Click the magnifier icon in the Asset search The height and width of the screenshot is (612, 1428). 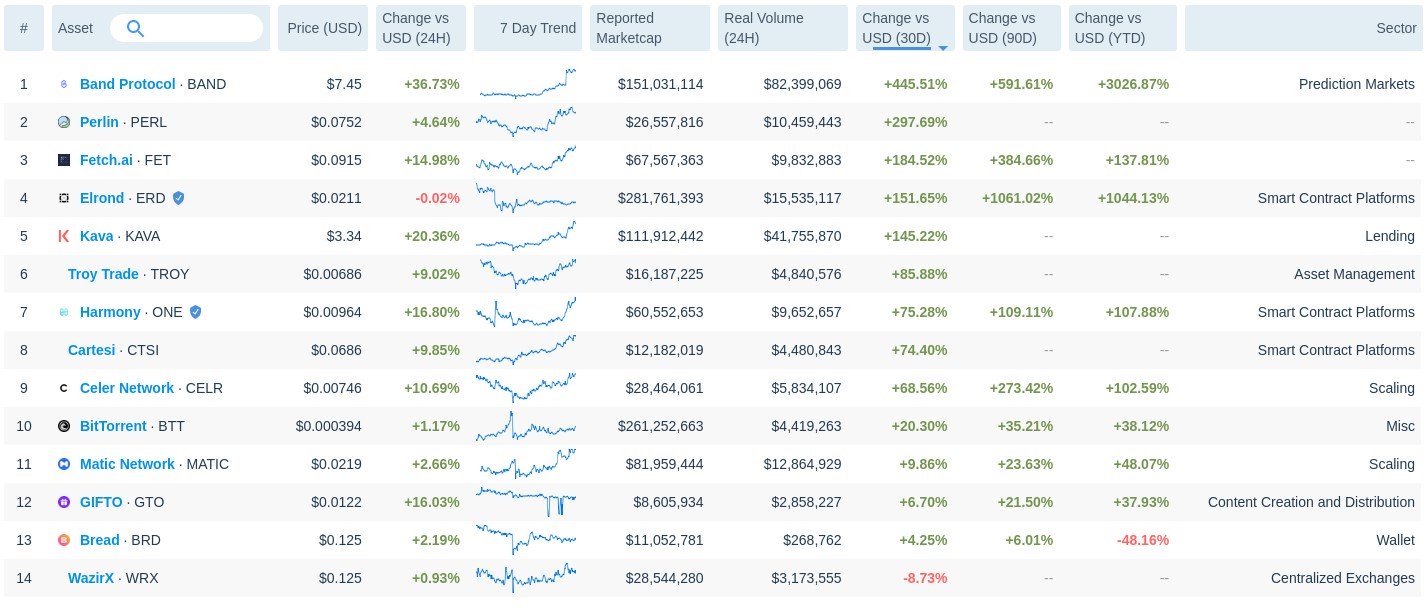[135, 28]
